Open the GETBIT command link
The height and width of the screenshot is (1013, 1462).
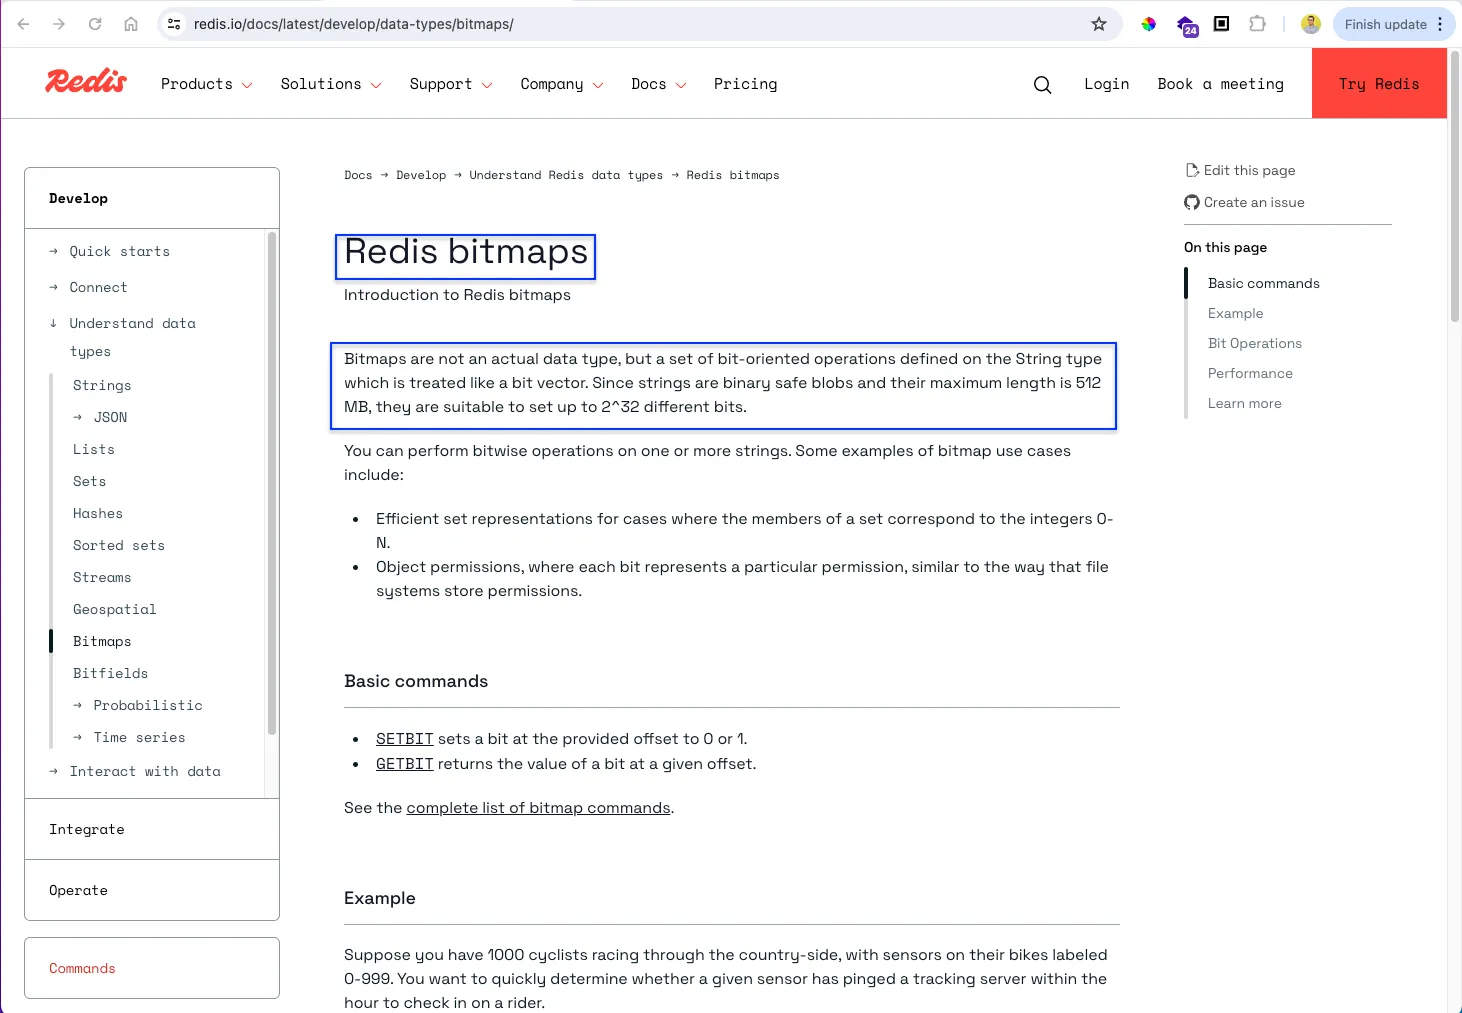point(405,764)
